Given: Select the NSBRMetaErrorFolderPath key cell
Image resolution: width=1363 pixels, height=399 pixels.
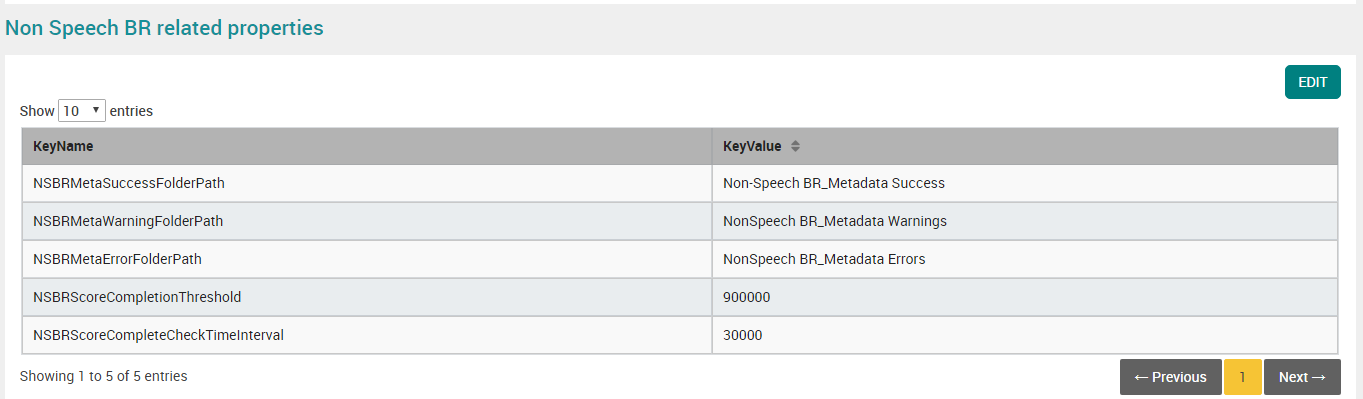Looking at the screenshot, I should (x=367, y=259).
